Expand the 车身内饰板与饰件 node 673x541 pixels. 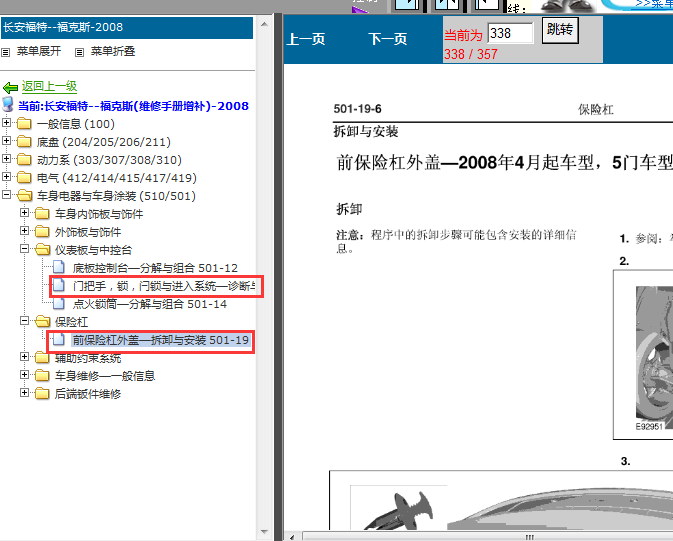[x=24, y=213]
